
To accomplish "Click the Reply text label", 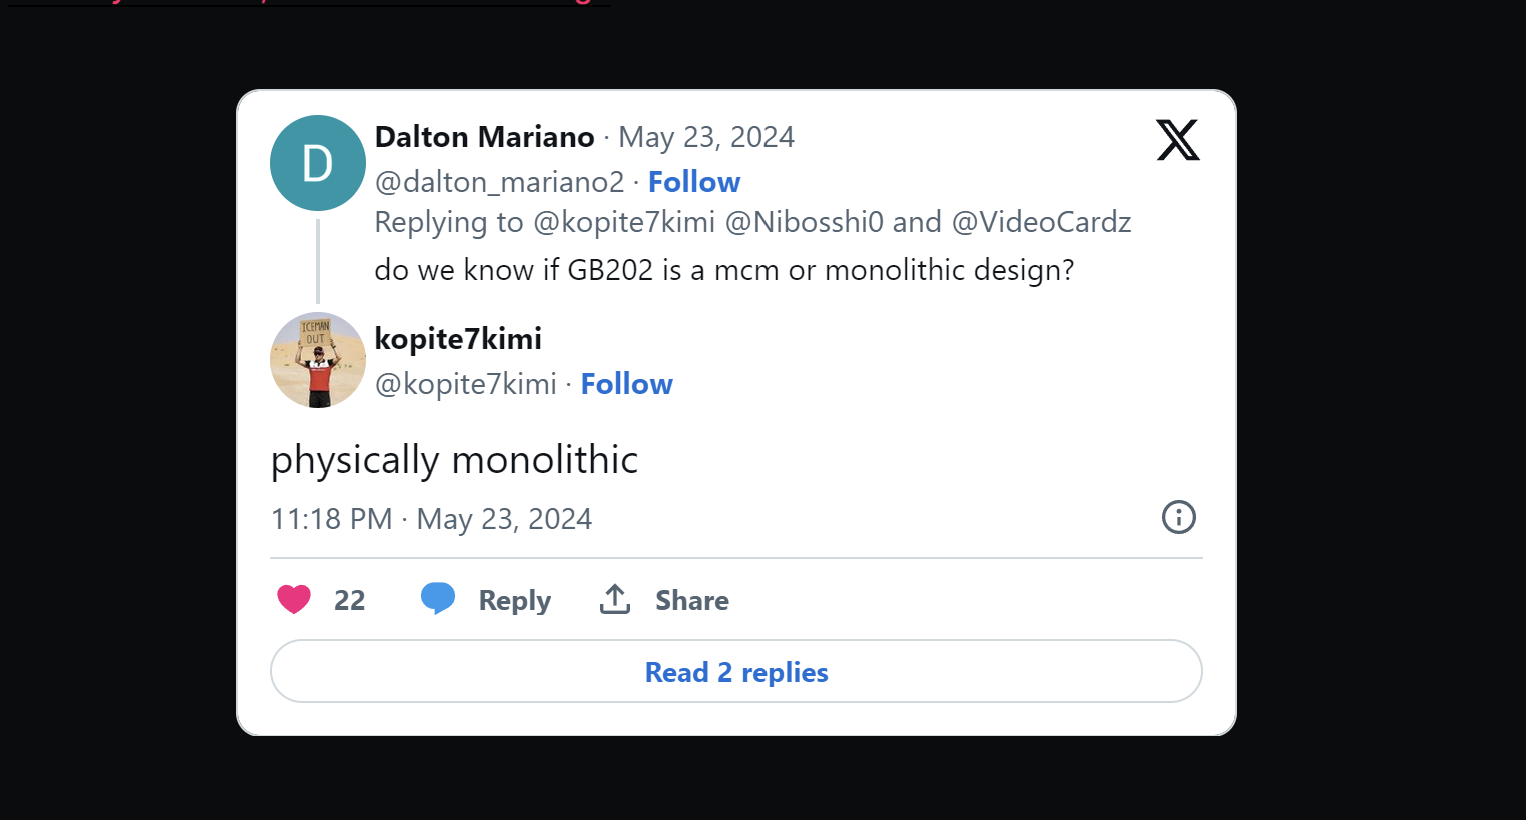I will coord(514,600).
